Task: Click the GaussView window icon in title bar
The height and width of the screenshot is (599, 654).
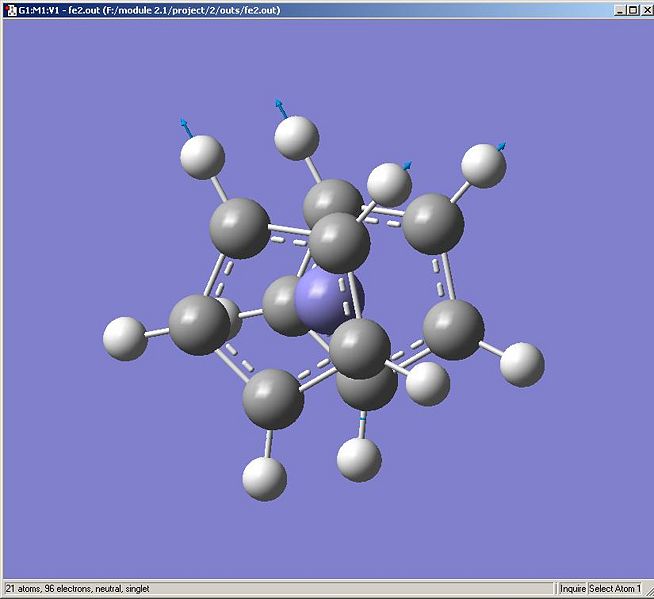Action: point(11,10)
